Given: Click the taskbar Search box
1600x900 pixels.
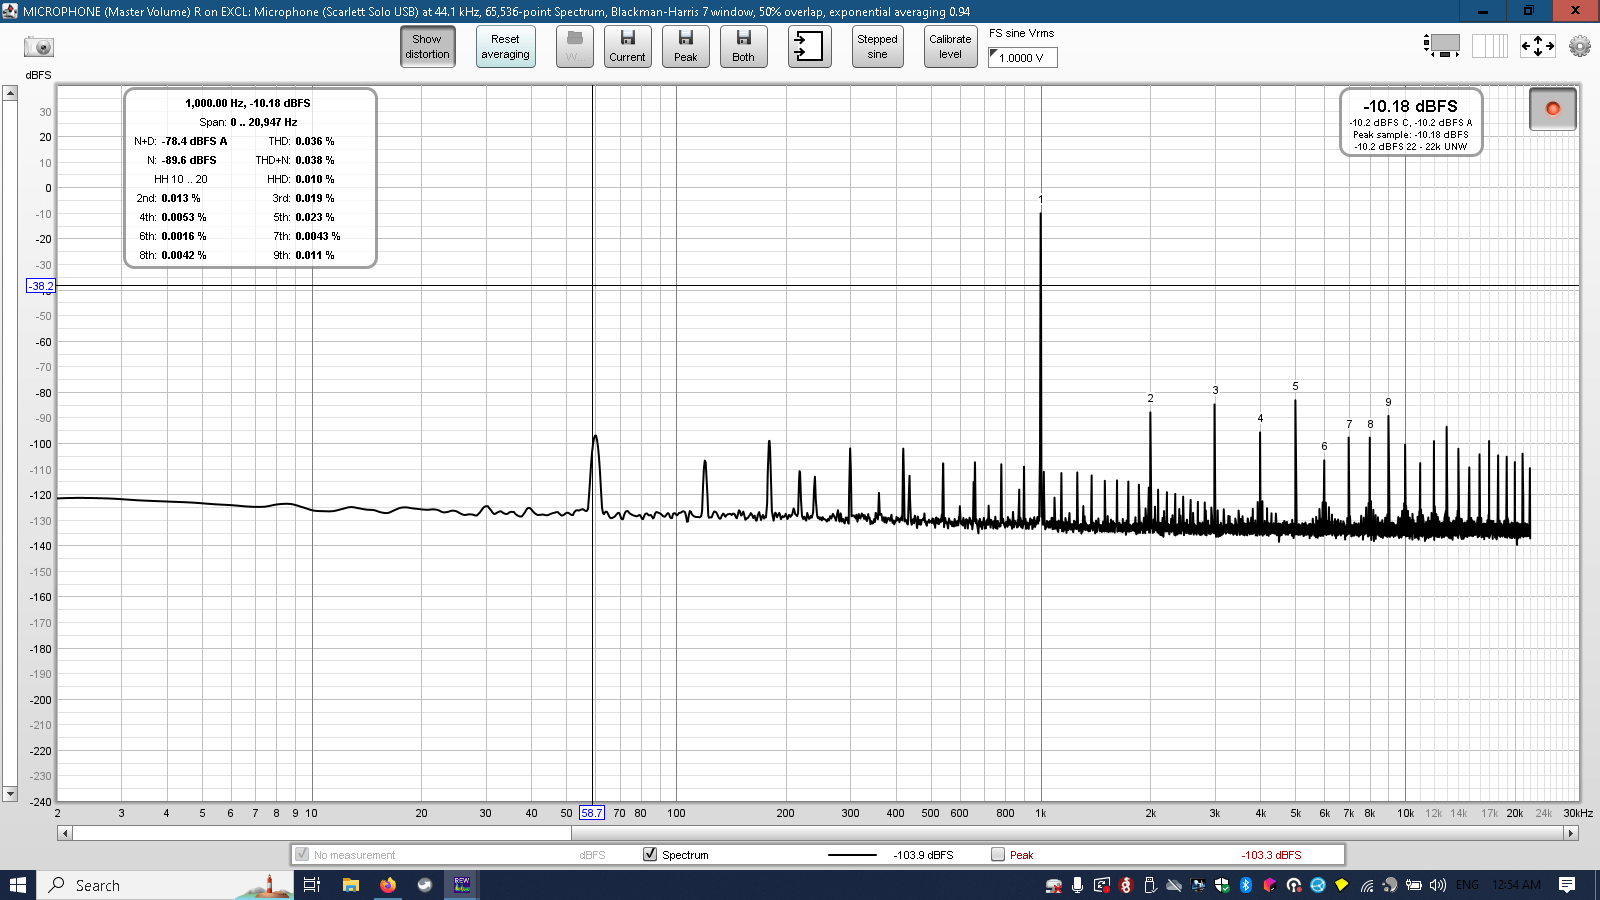Looking at the screenshot, I should pos(165,885).
